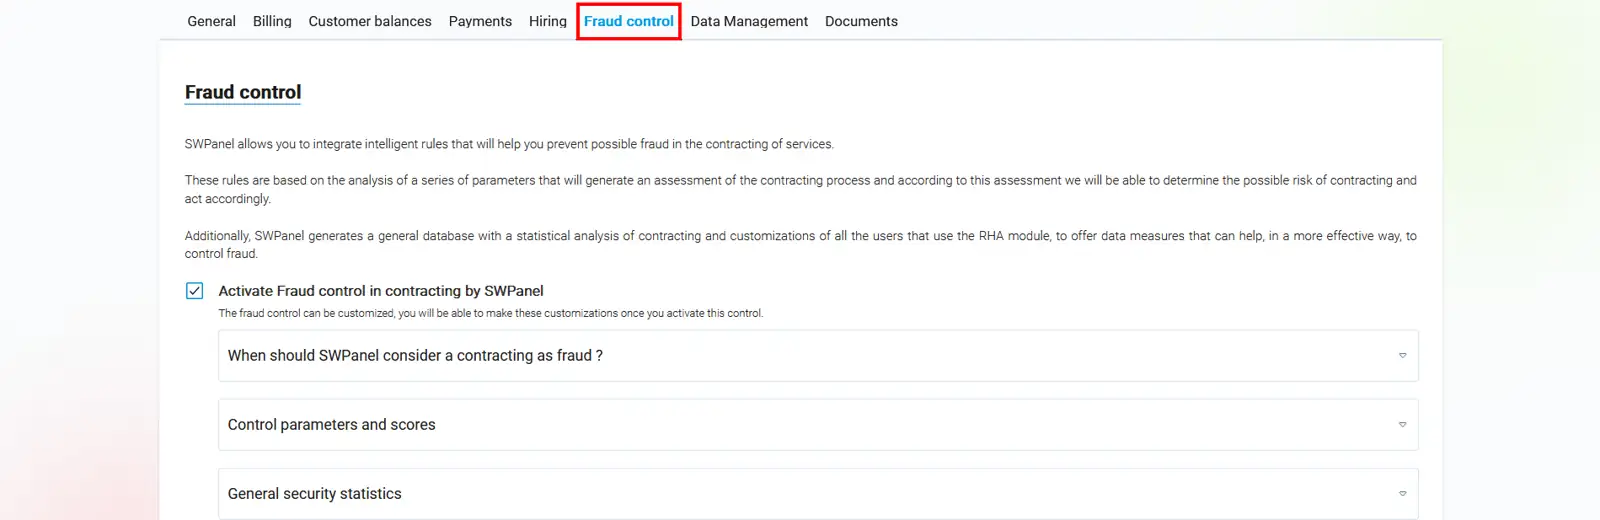1600x520 pixels.
Task: Click the paragraph starting 'SWPanel allows you to integrate'
Action: click(x=509, y=144)
